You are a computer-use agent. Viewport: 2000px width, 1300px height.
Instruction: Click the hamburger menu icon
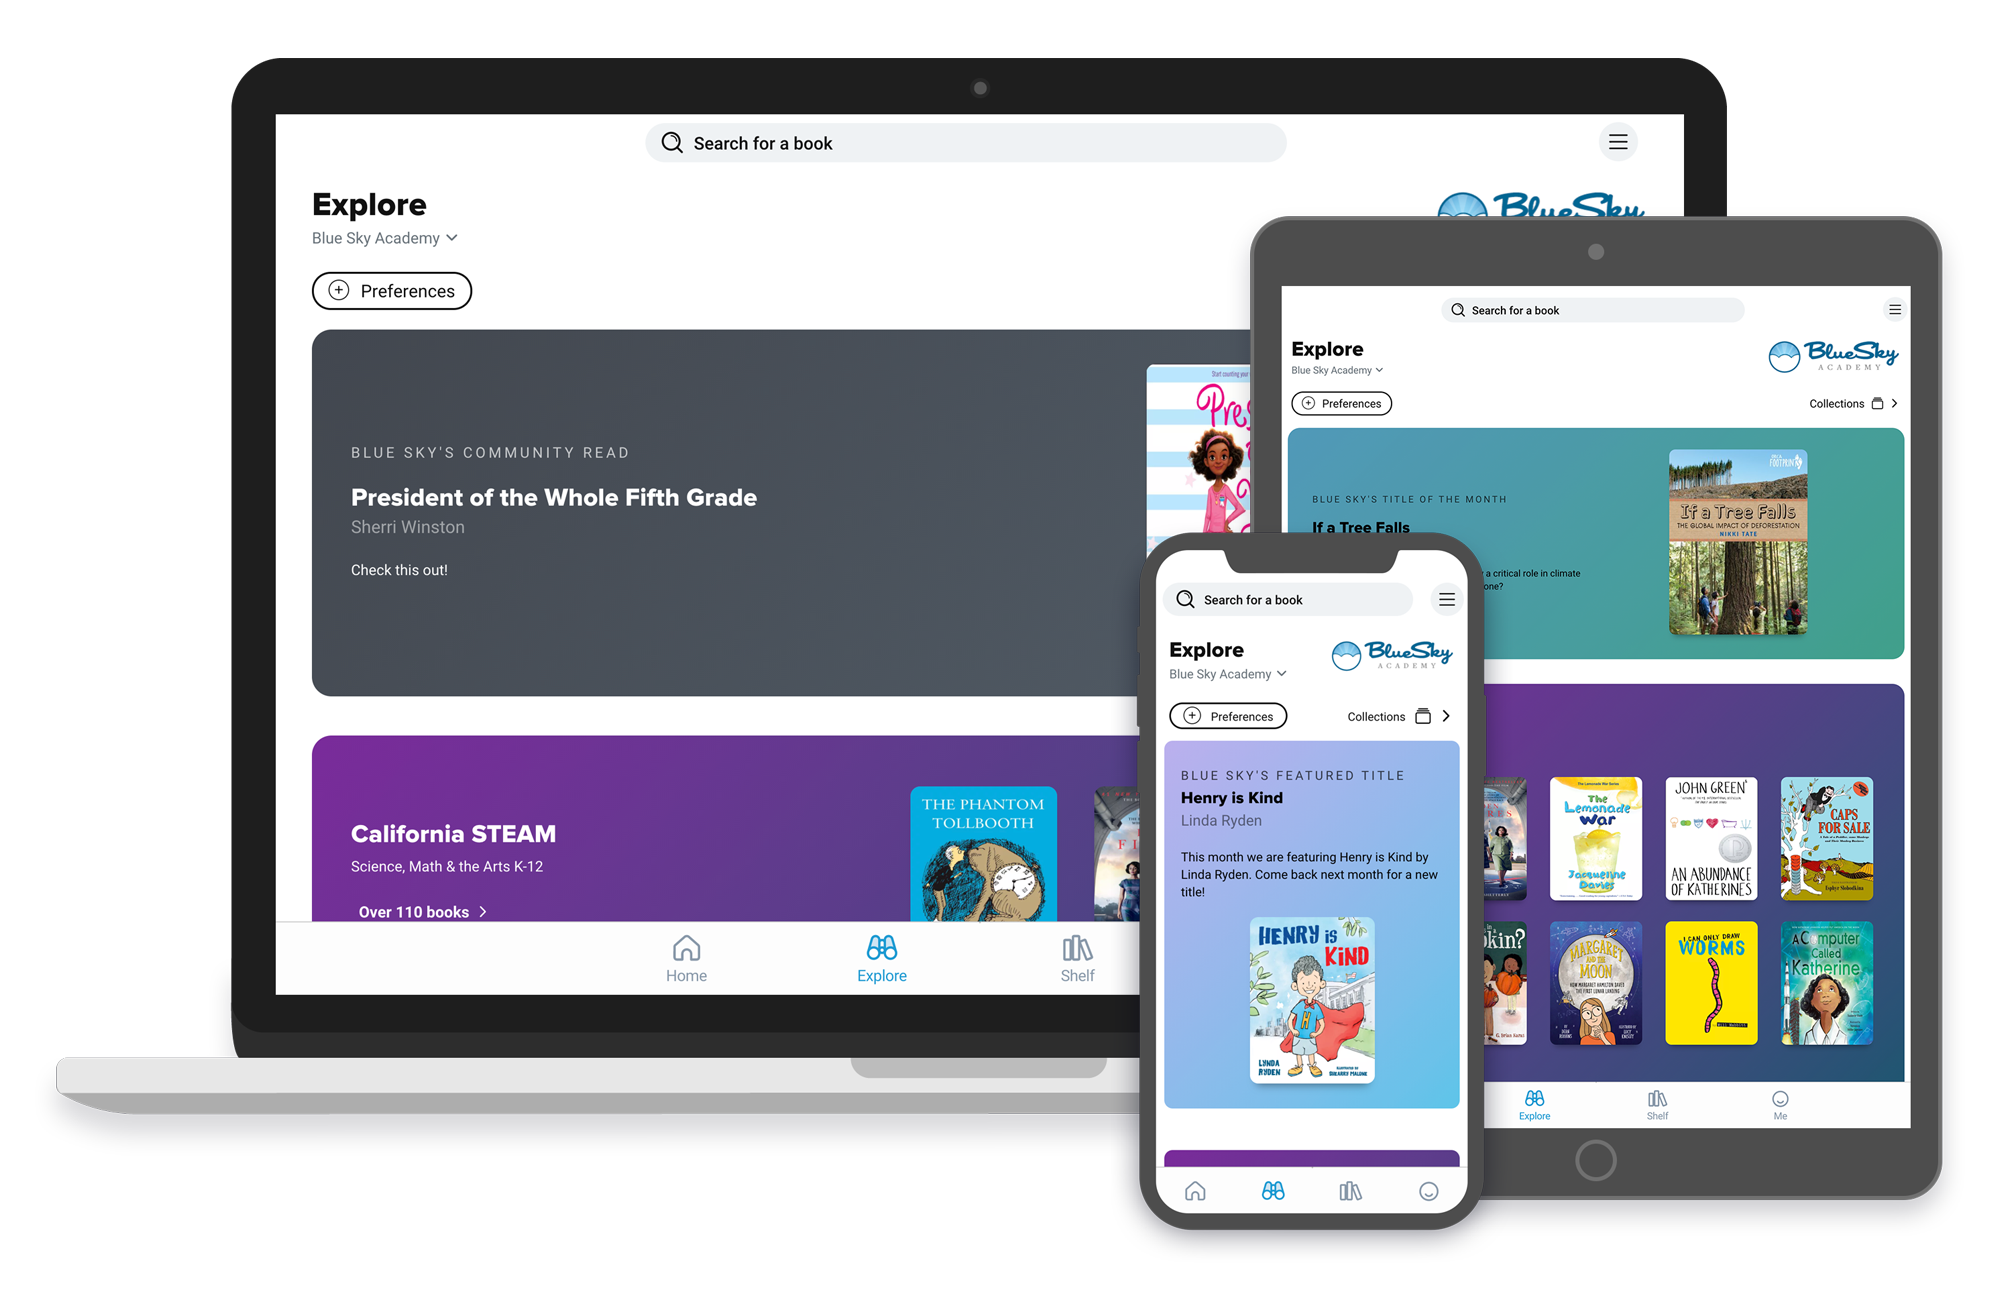[1620, 141]
